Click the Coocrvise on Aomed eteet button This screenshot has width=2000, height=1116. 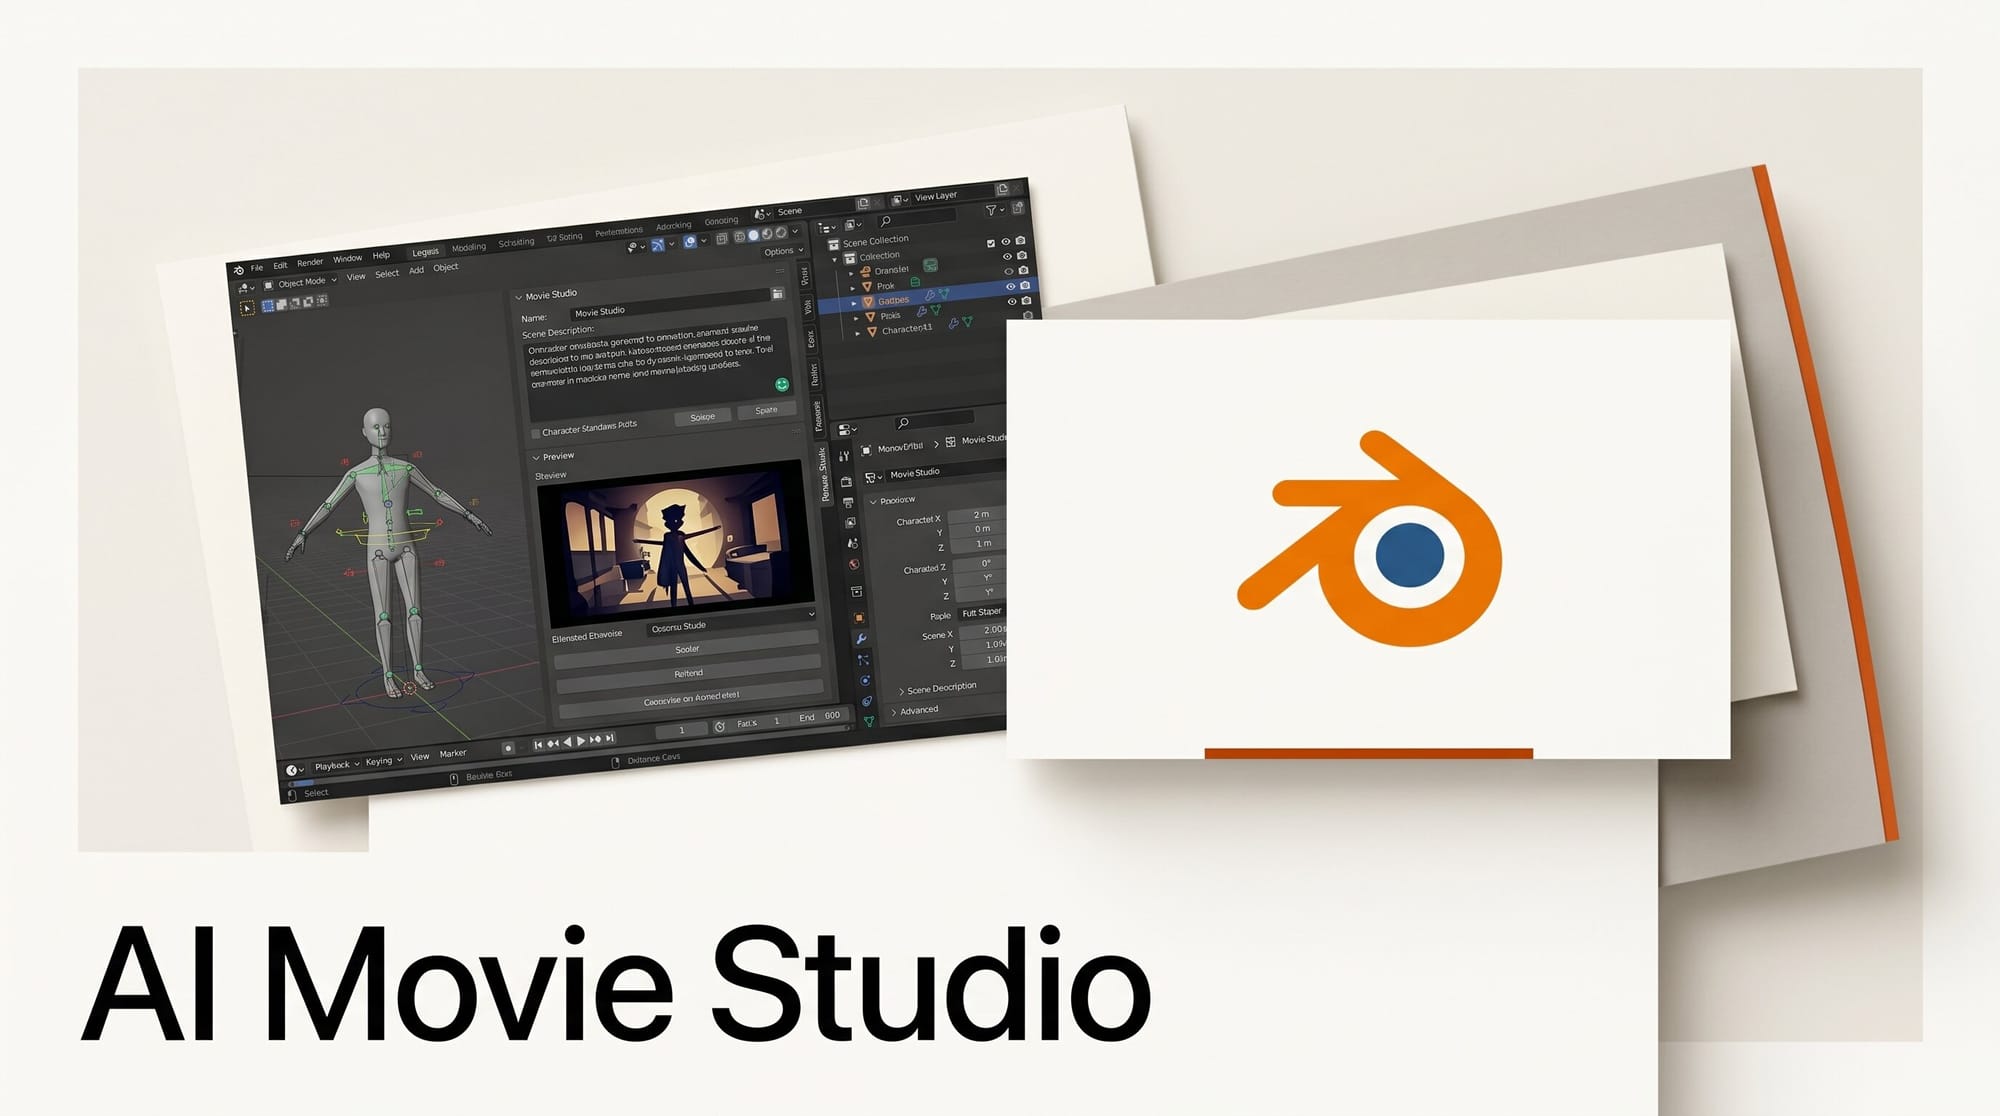[x=691, y=698]
